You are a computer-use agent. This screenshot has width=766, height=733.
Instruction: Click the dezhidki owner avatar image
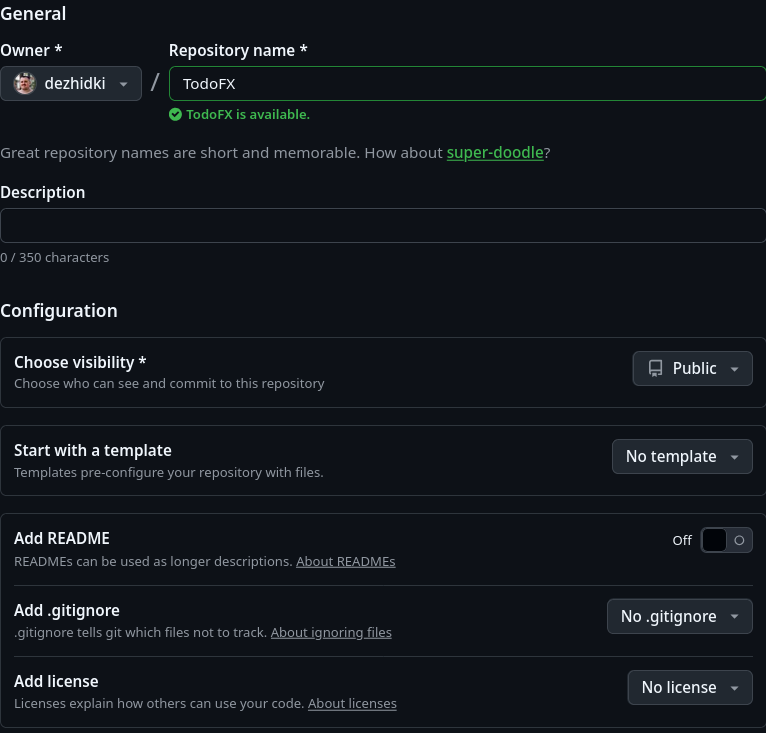(25, 84)
